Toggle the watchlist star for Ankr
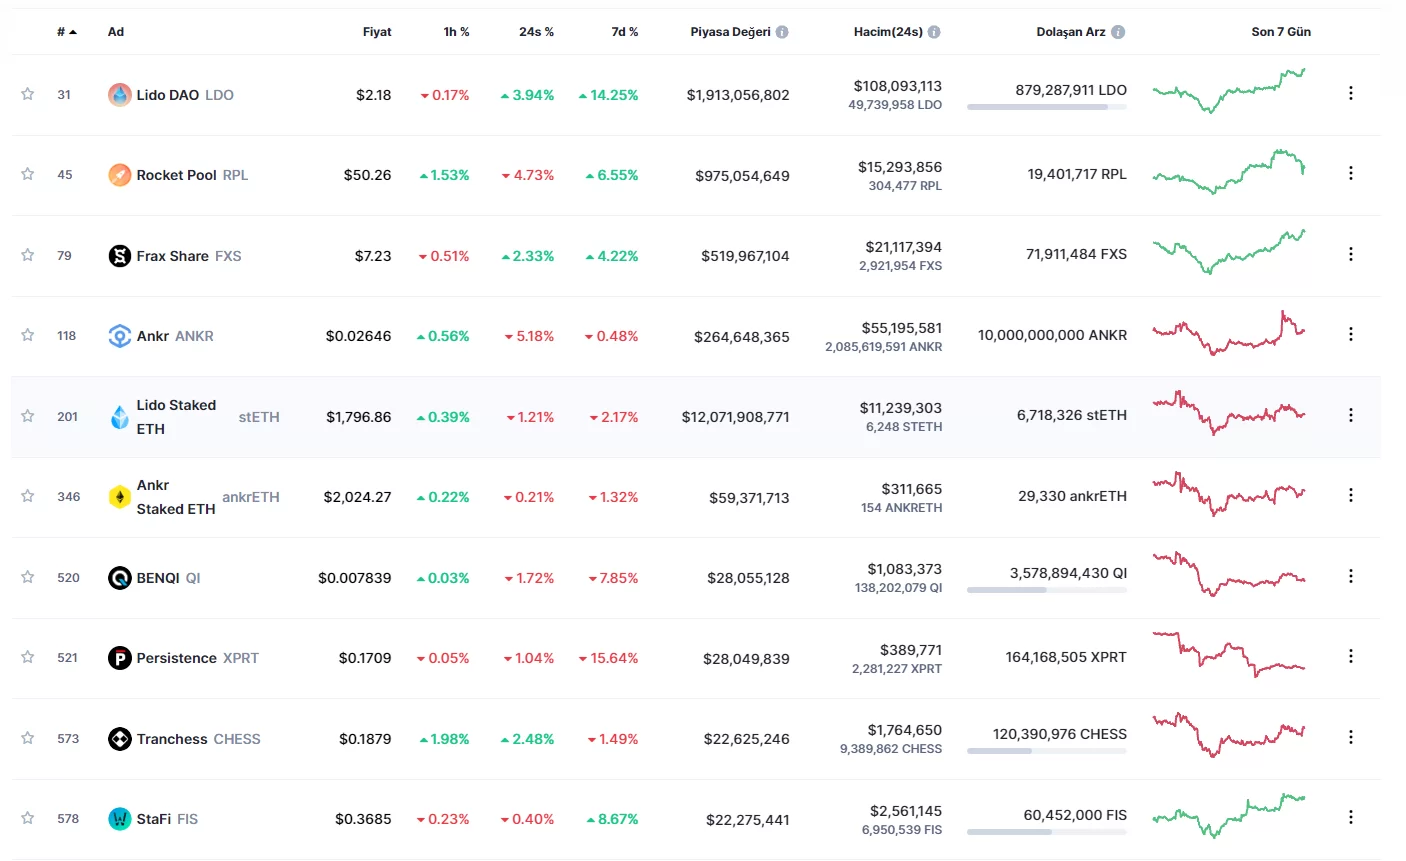 point(28,335)
